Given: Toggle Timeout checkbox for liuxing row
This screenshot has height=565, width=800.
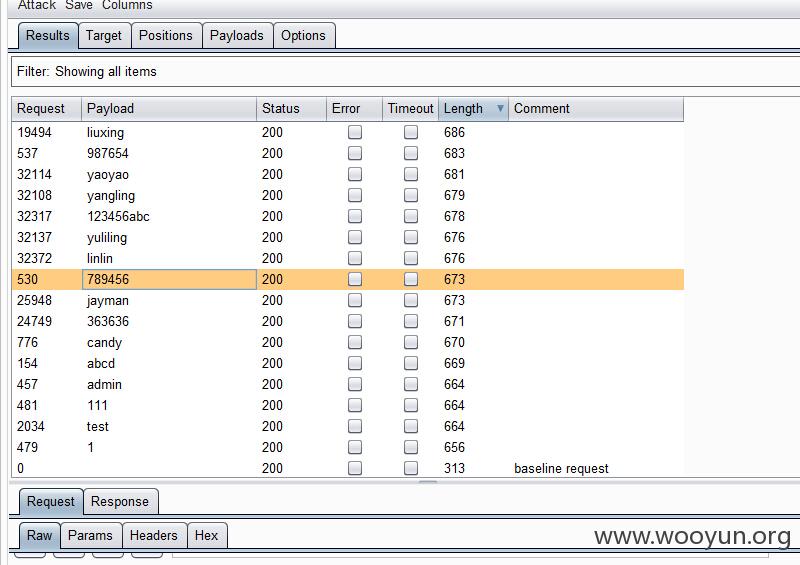Looking at the screenshot, I should [x=411, y=132].
